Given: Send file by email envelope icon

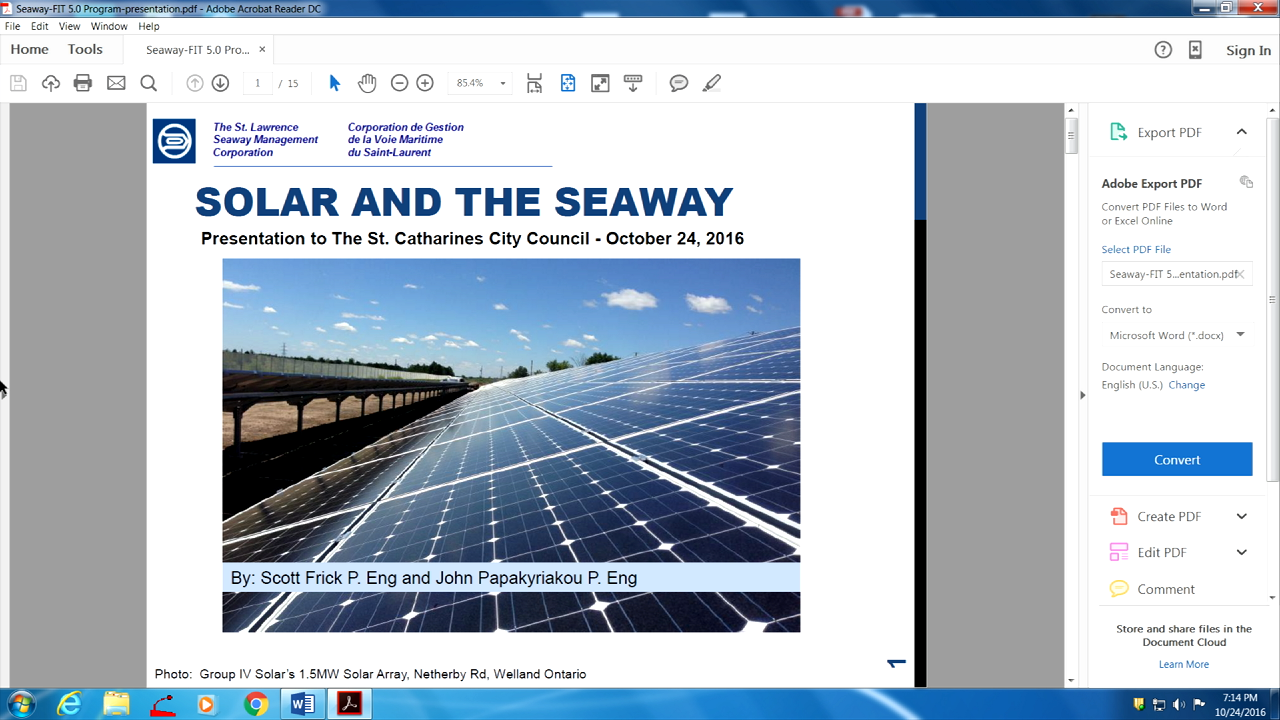Looking at the screenshot, I should click(116, 83).
